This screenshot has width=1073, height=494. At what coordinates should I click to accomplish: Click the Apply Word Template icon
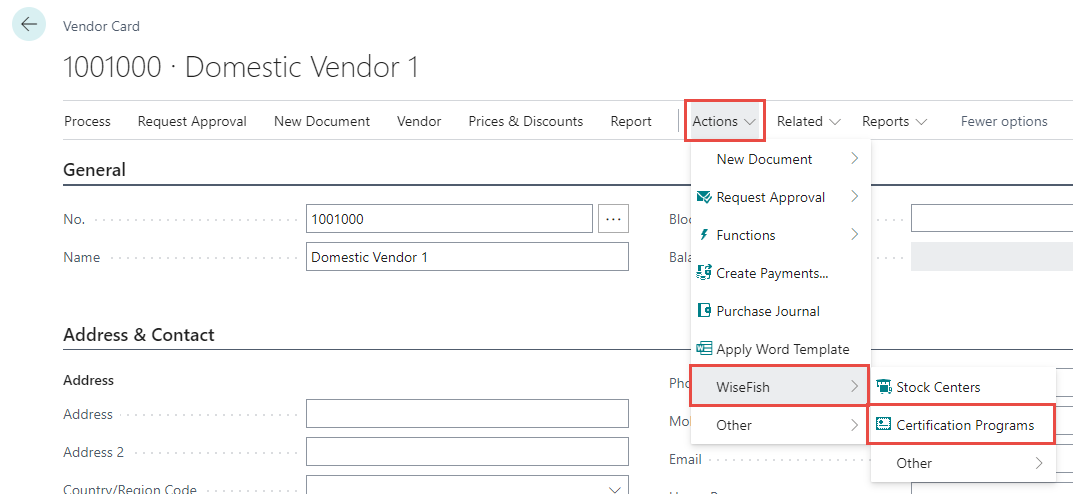pos(704,349)
